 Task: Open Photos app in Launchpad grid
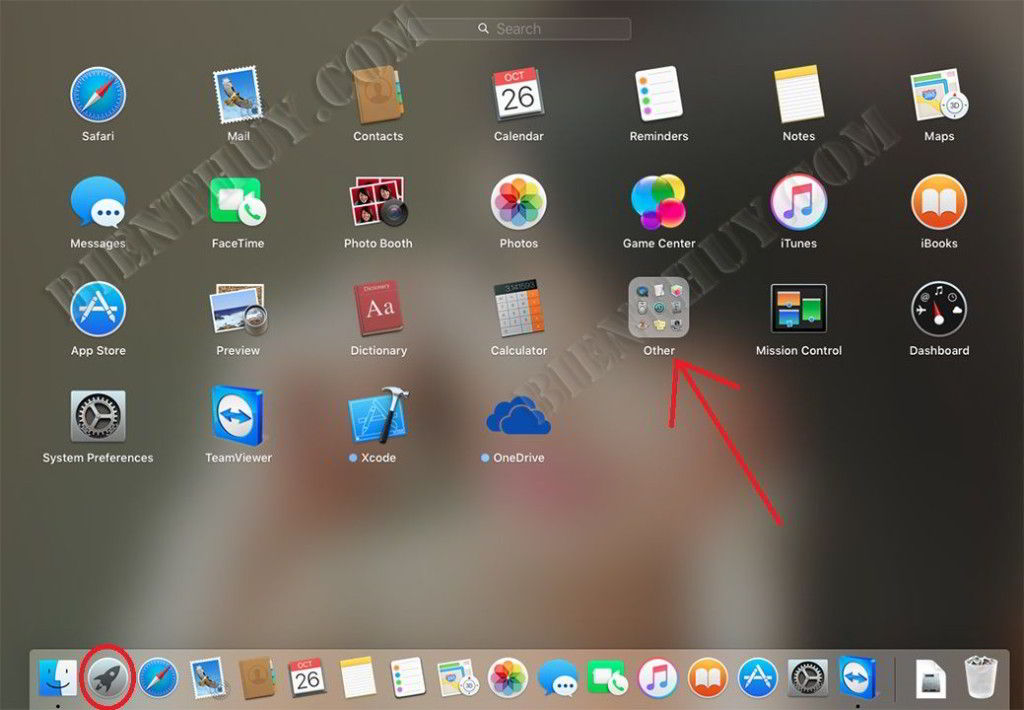pyautogui.click(x=519, y=202)
